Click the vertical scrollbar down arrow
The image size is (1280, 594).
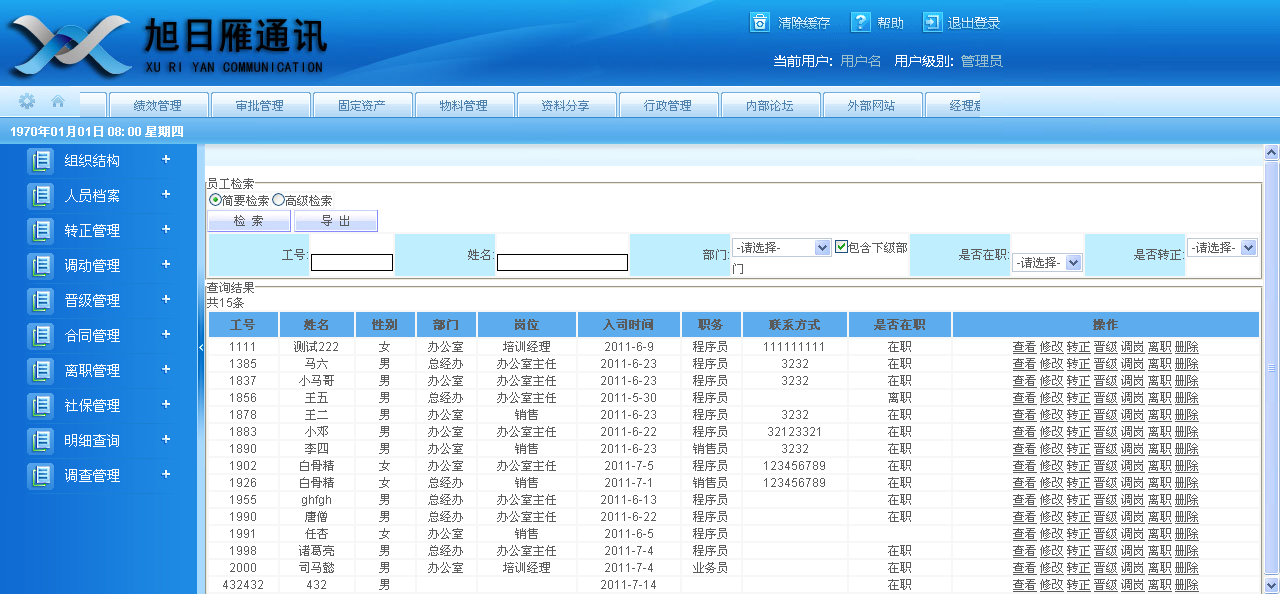(x=1271, y=585)
